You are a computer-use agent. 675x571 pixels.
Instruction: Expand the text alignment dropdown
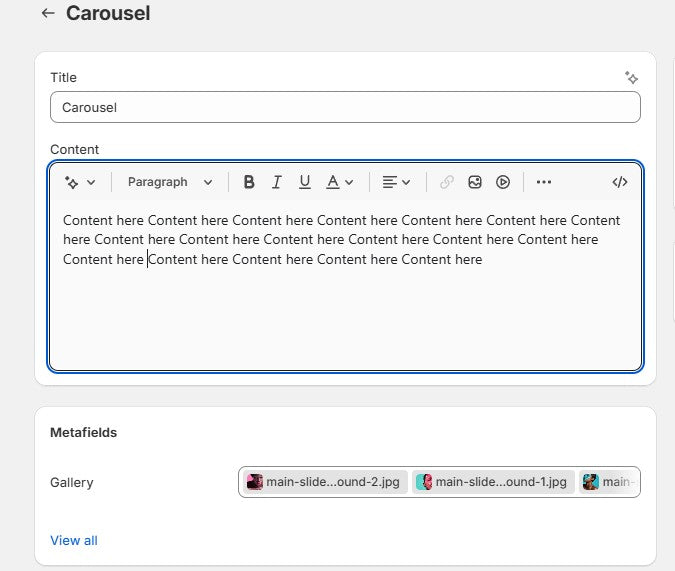396,182
